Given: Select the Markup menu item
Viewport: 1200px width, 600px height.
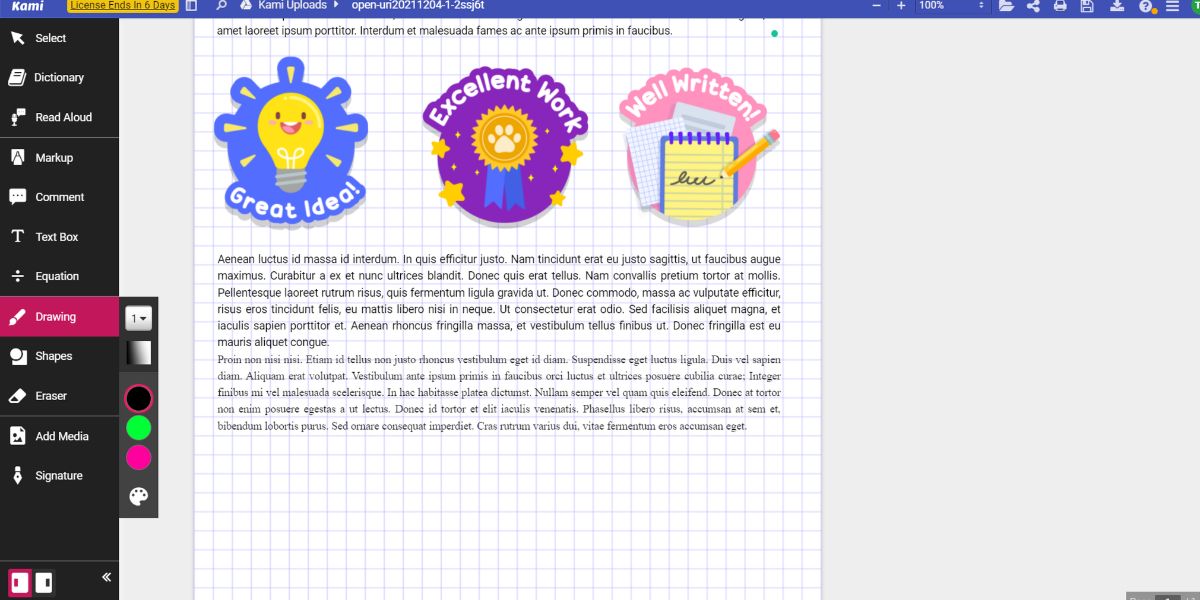Looking at the screenshot, I should [x=53, y=157].
